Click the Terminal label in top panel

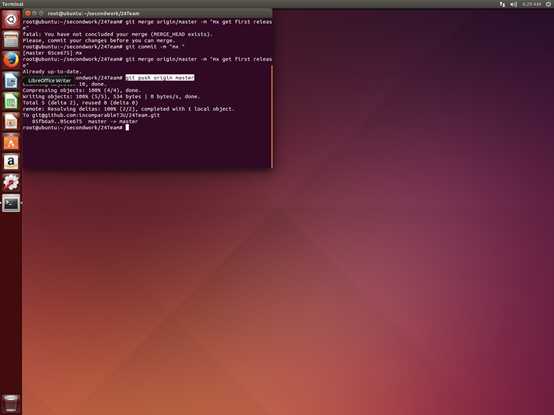(12, 4)
